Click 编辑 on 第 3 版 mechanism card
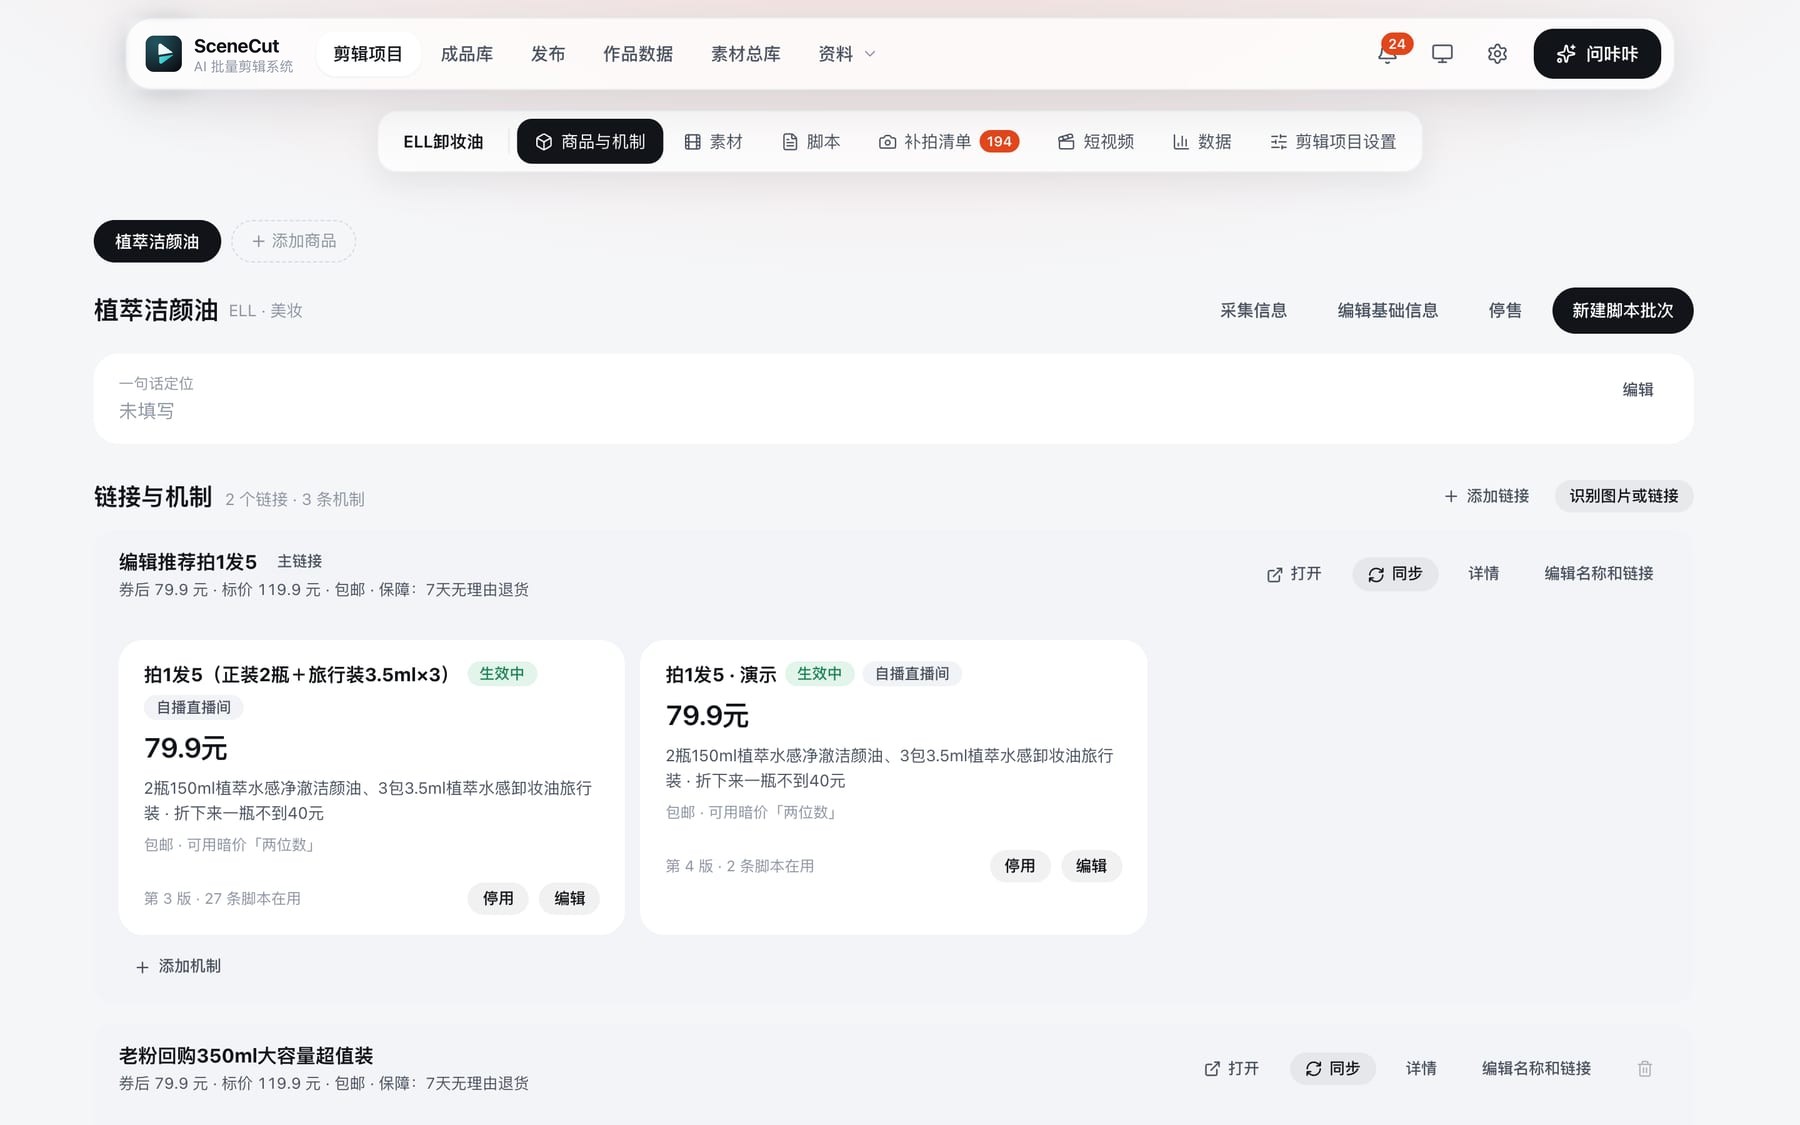This screenshot has width=1800, height=1125. pyautogui.click(x=570, y=899)
